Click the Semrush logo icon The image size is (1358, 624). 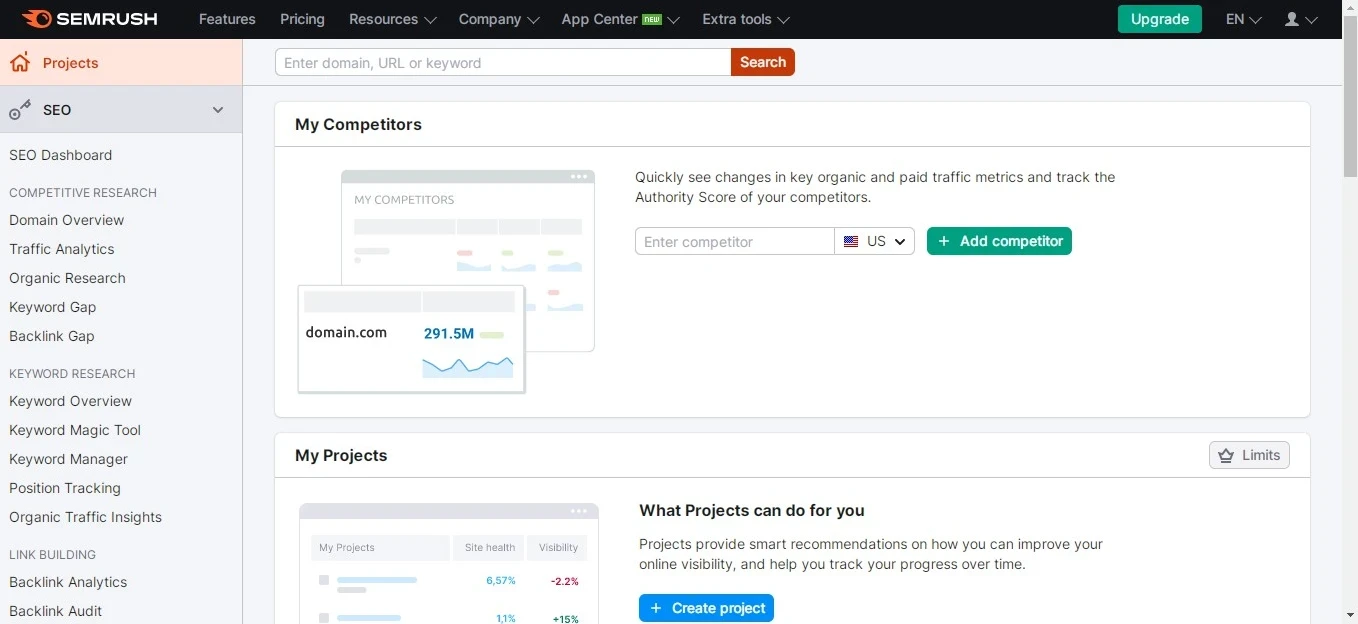(36, 19)
